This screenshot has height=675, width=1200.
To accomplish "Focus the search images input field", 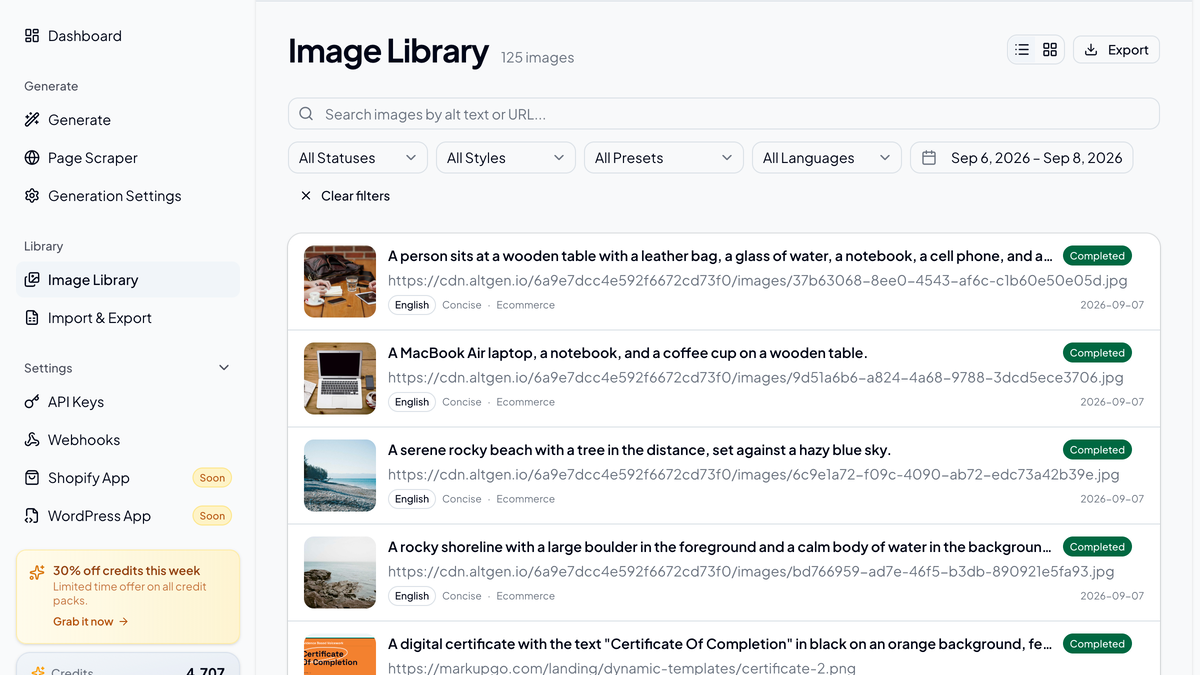I will (724, 114).
